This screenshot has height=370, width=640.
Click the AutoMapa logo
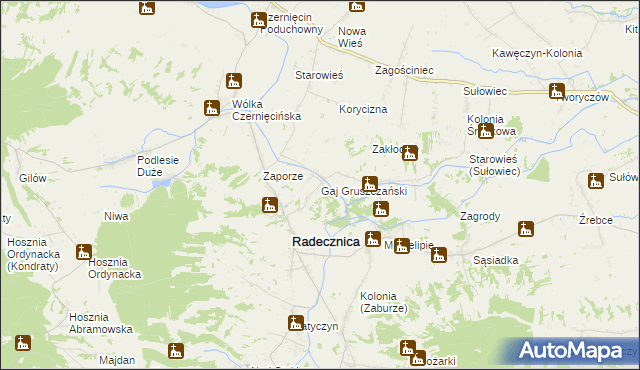point(570,351)
